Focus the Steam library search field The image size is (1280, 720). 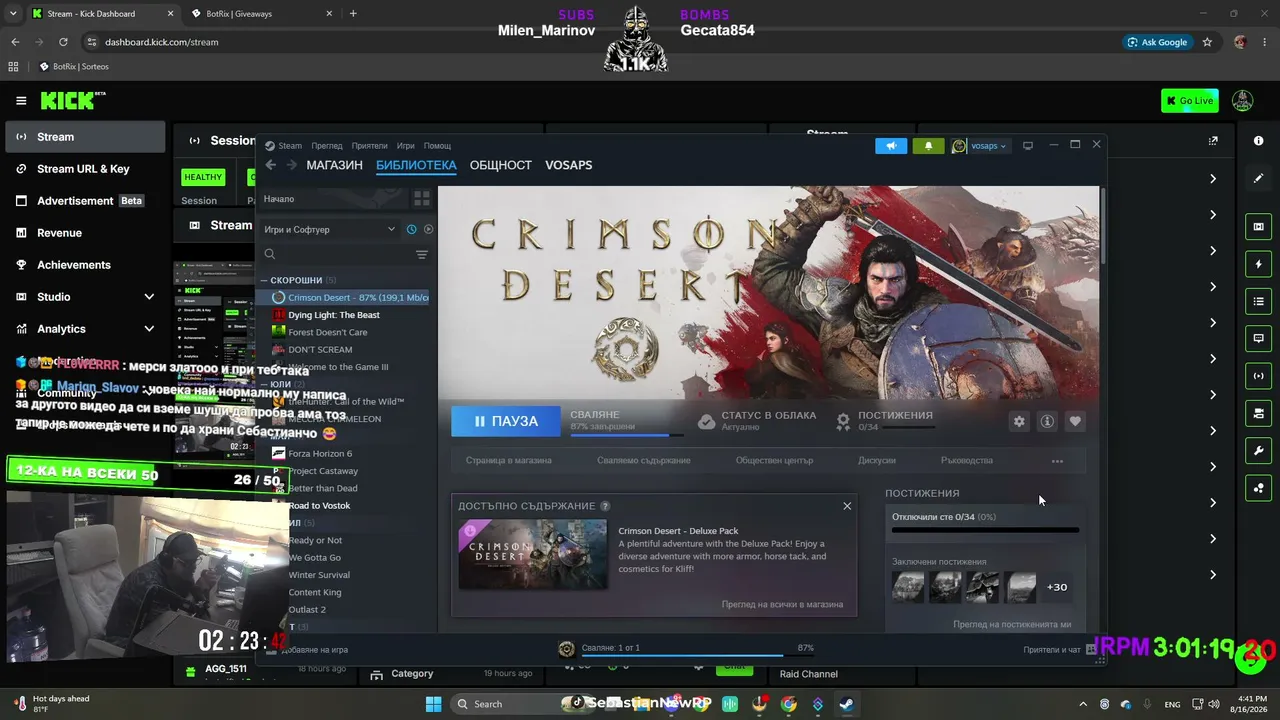click(x=335, y=255)
